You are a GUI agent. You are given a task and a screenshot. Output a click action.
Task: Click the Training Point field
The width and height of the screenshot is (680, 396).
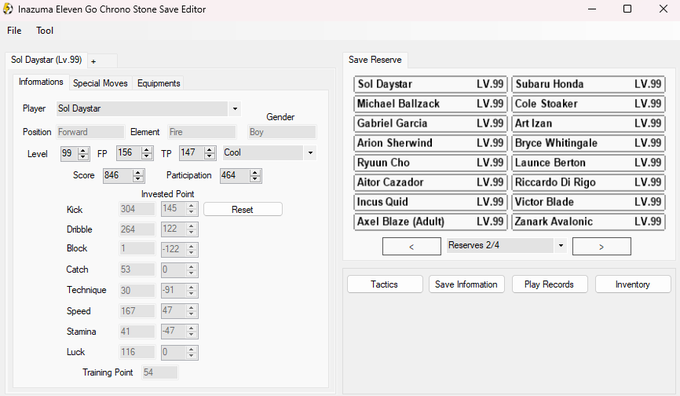point(159,373)
